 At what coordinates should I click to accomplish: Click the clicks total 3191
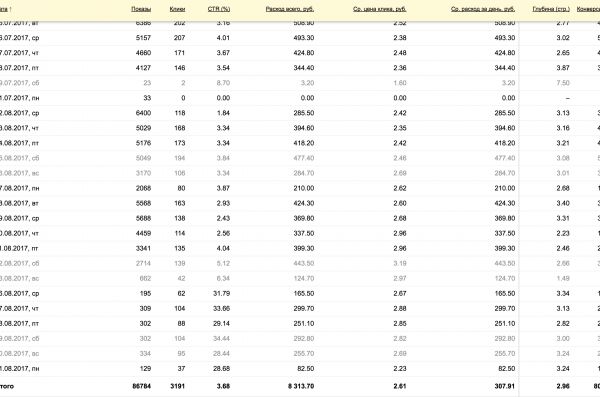pos(178,386)
